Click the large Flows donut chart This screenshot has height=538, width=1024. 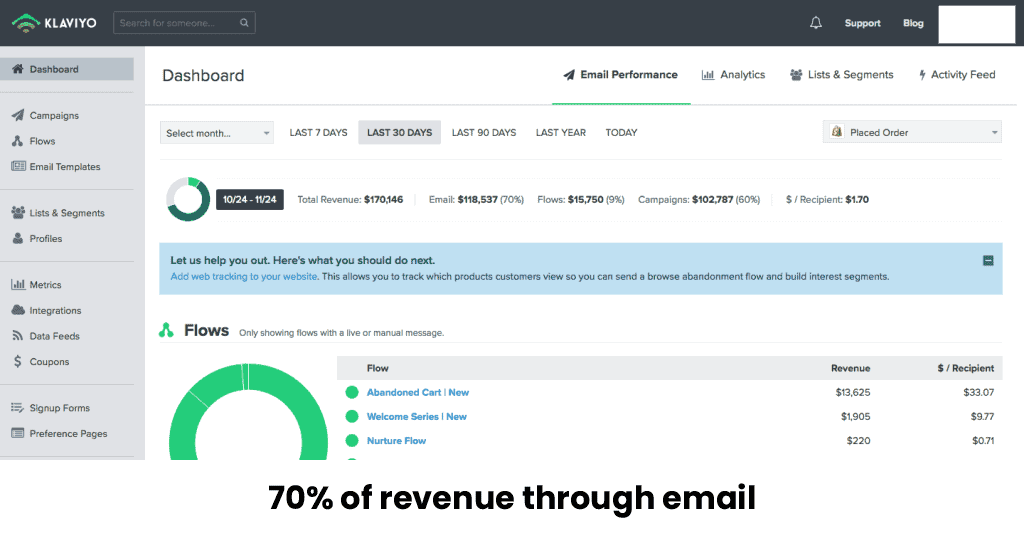click(248, 412)
